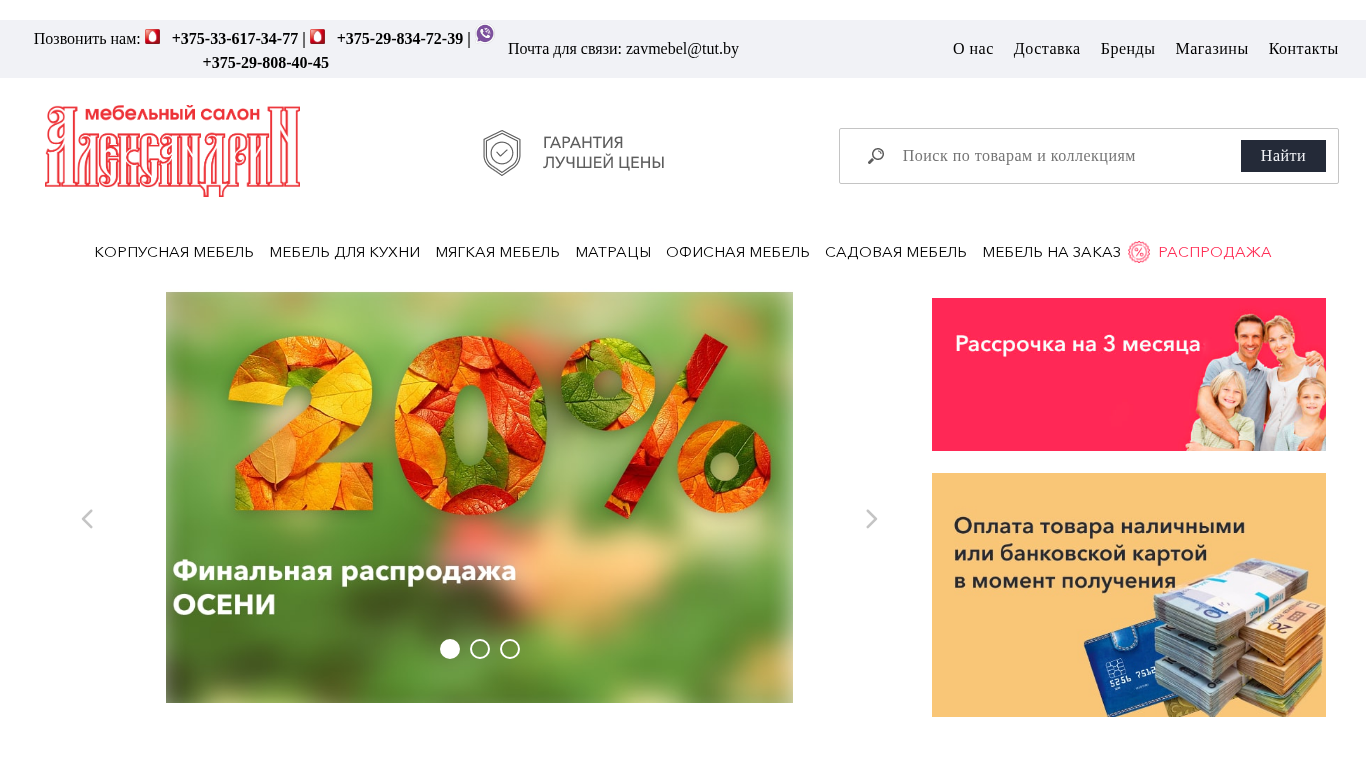Open the Мягкая мебель menu item
Viewport: 1366px width, 768px height.
pos(498,252)
